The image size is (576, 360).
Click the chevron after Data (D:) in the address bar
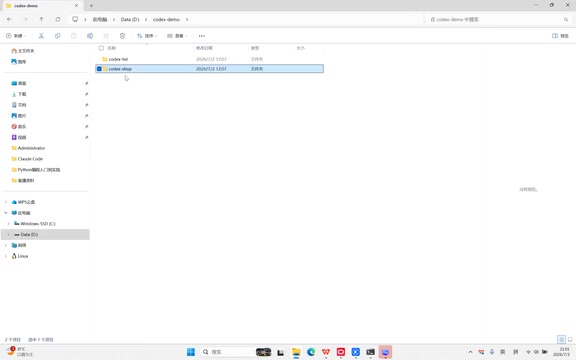pyautogui.click(x=146, y=19)
